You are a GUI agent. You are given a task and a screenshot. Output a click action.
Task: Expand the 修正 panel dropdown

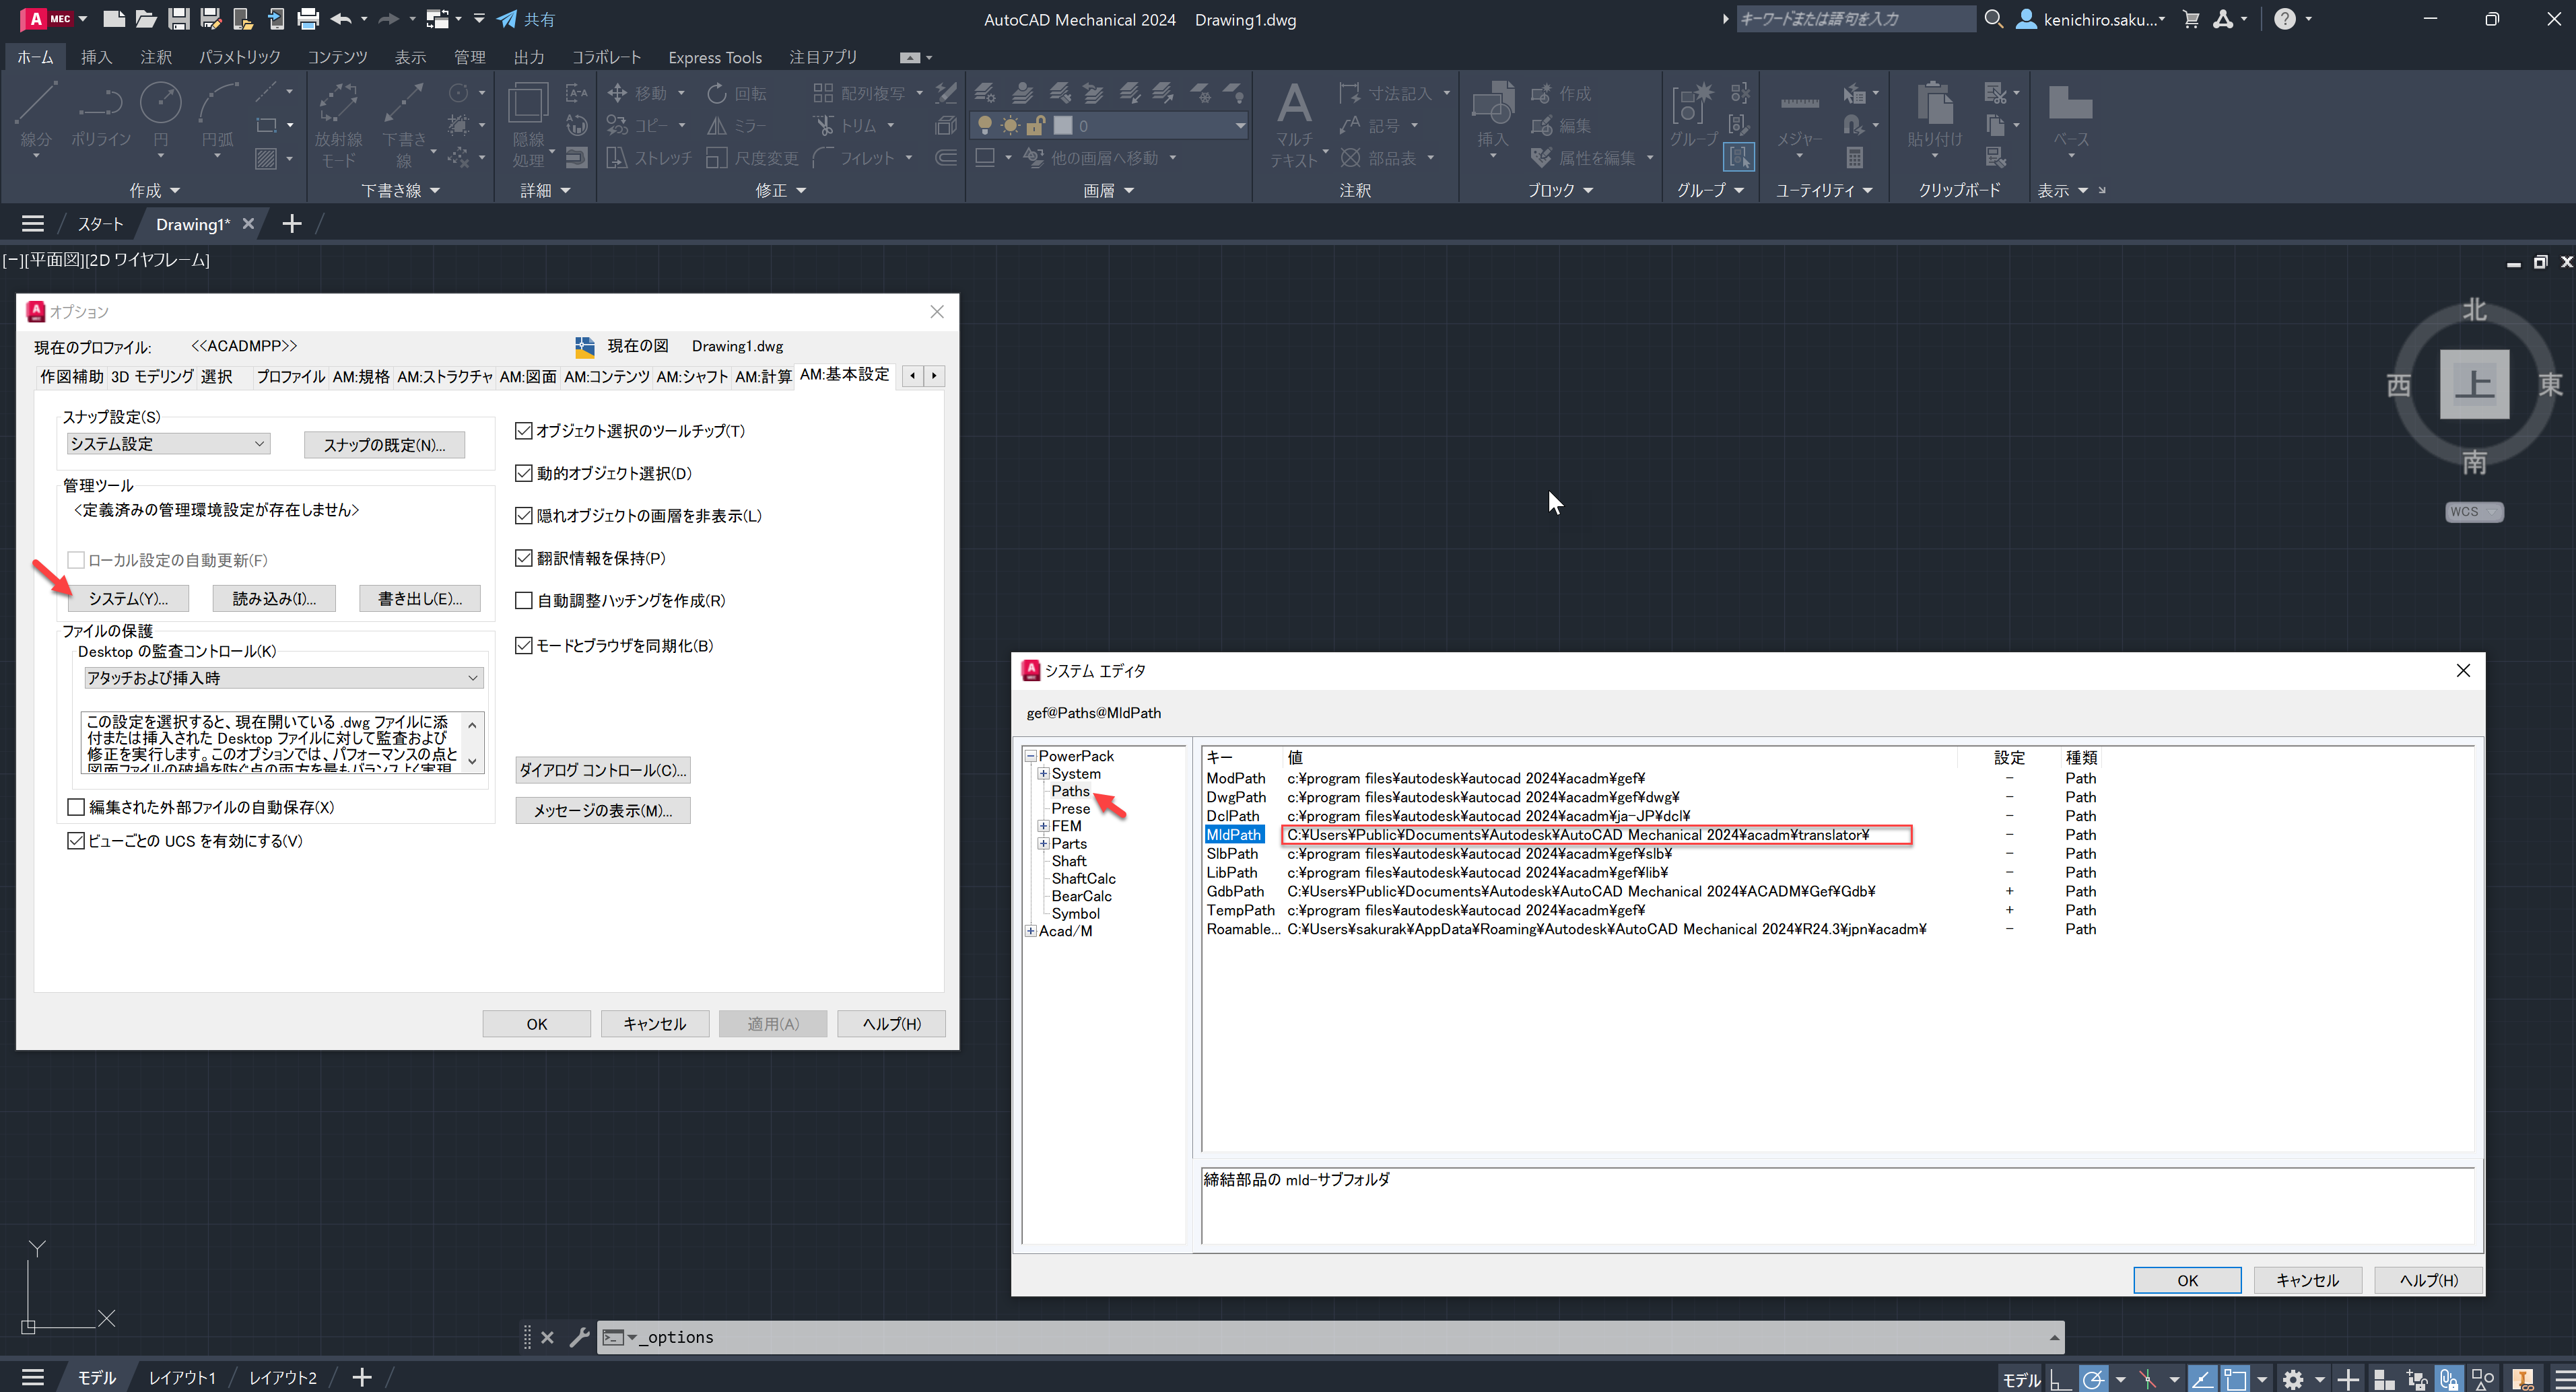pos(781,190)
